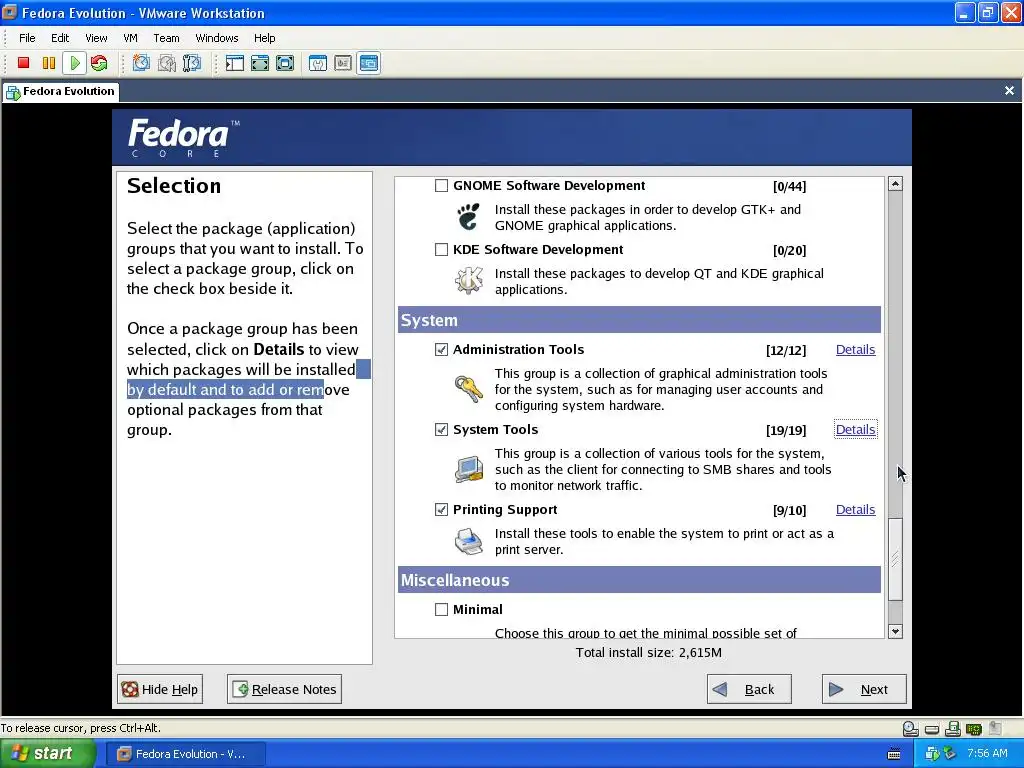Viewport: 1024px width, 768px height.
Task: Click the System Tools computer icon
Action: pos(469,469)
